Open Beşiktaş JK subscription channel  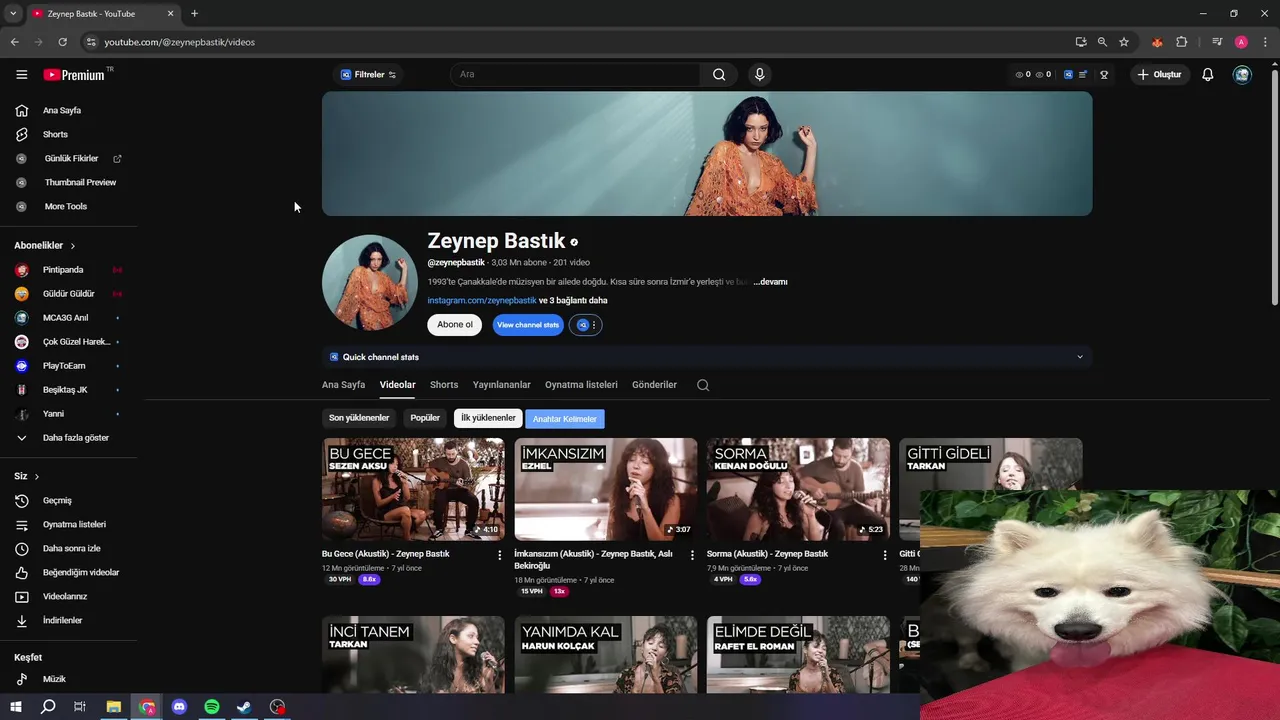[x=65, y=390]
